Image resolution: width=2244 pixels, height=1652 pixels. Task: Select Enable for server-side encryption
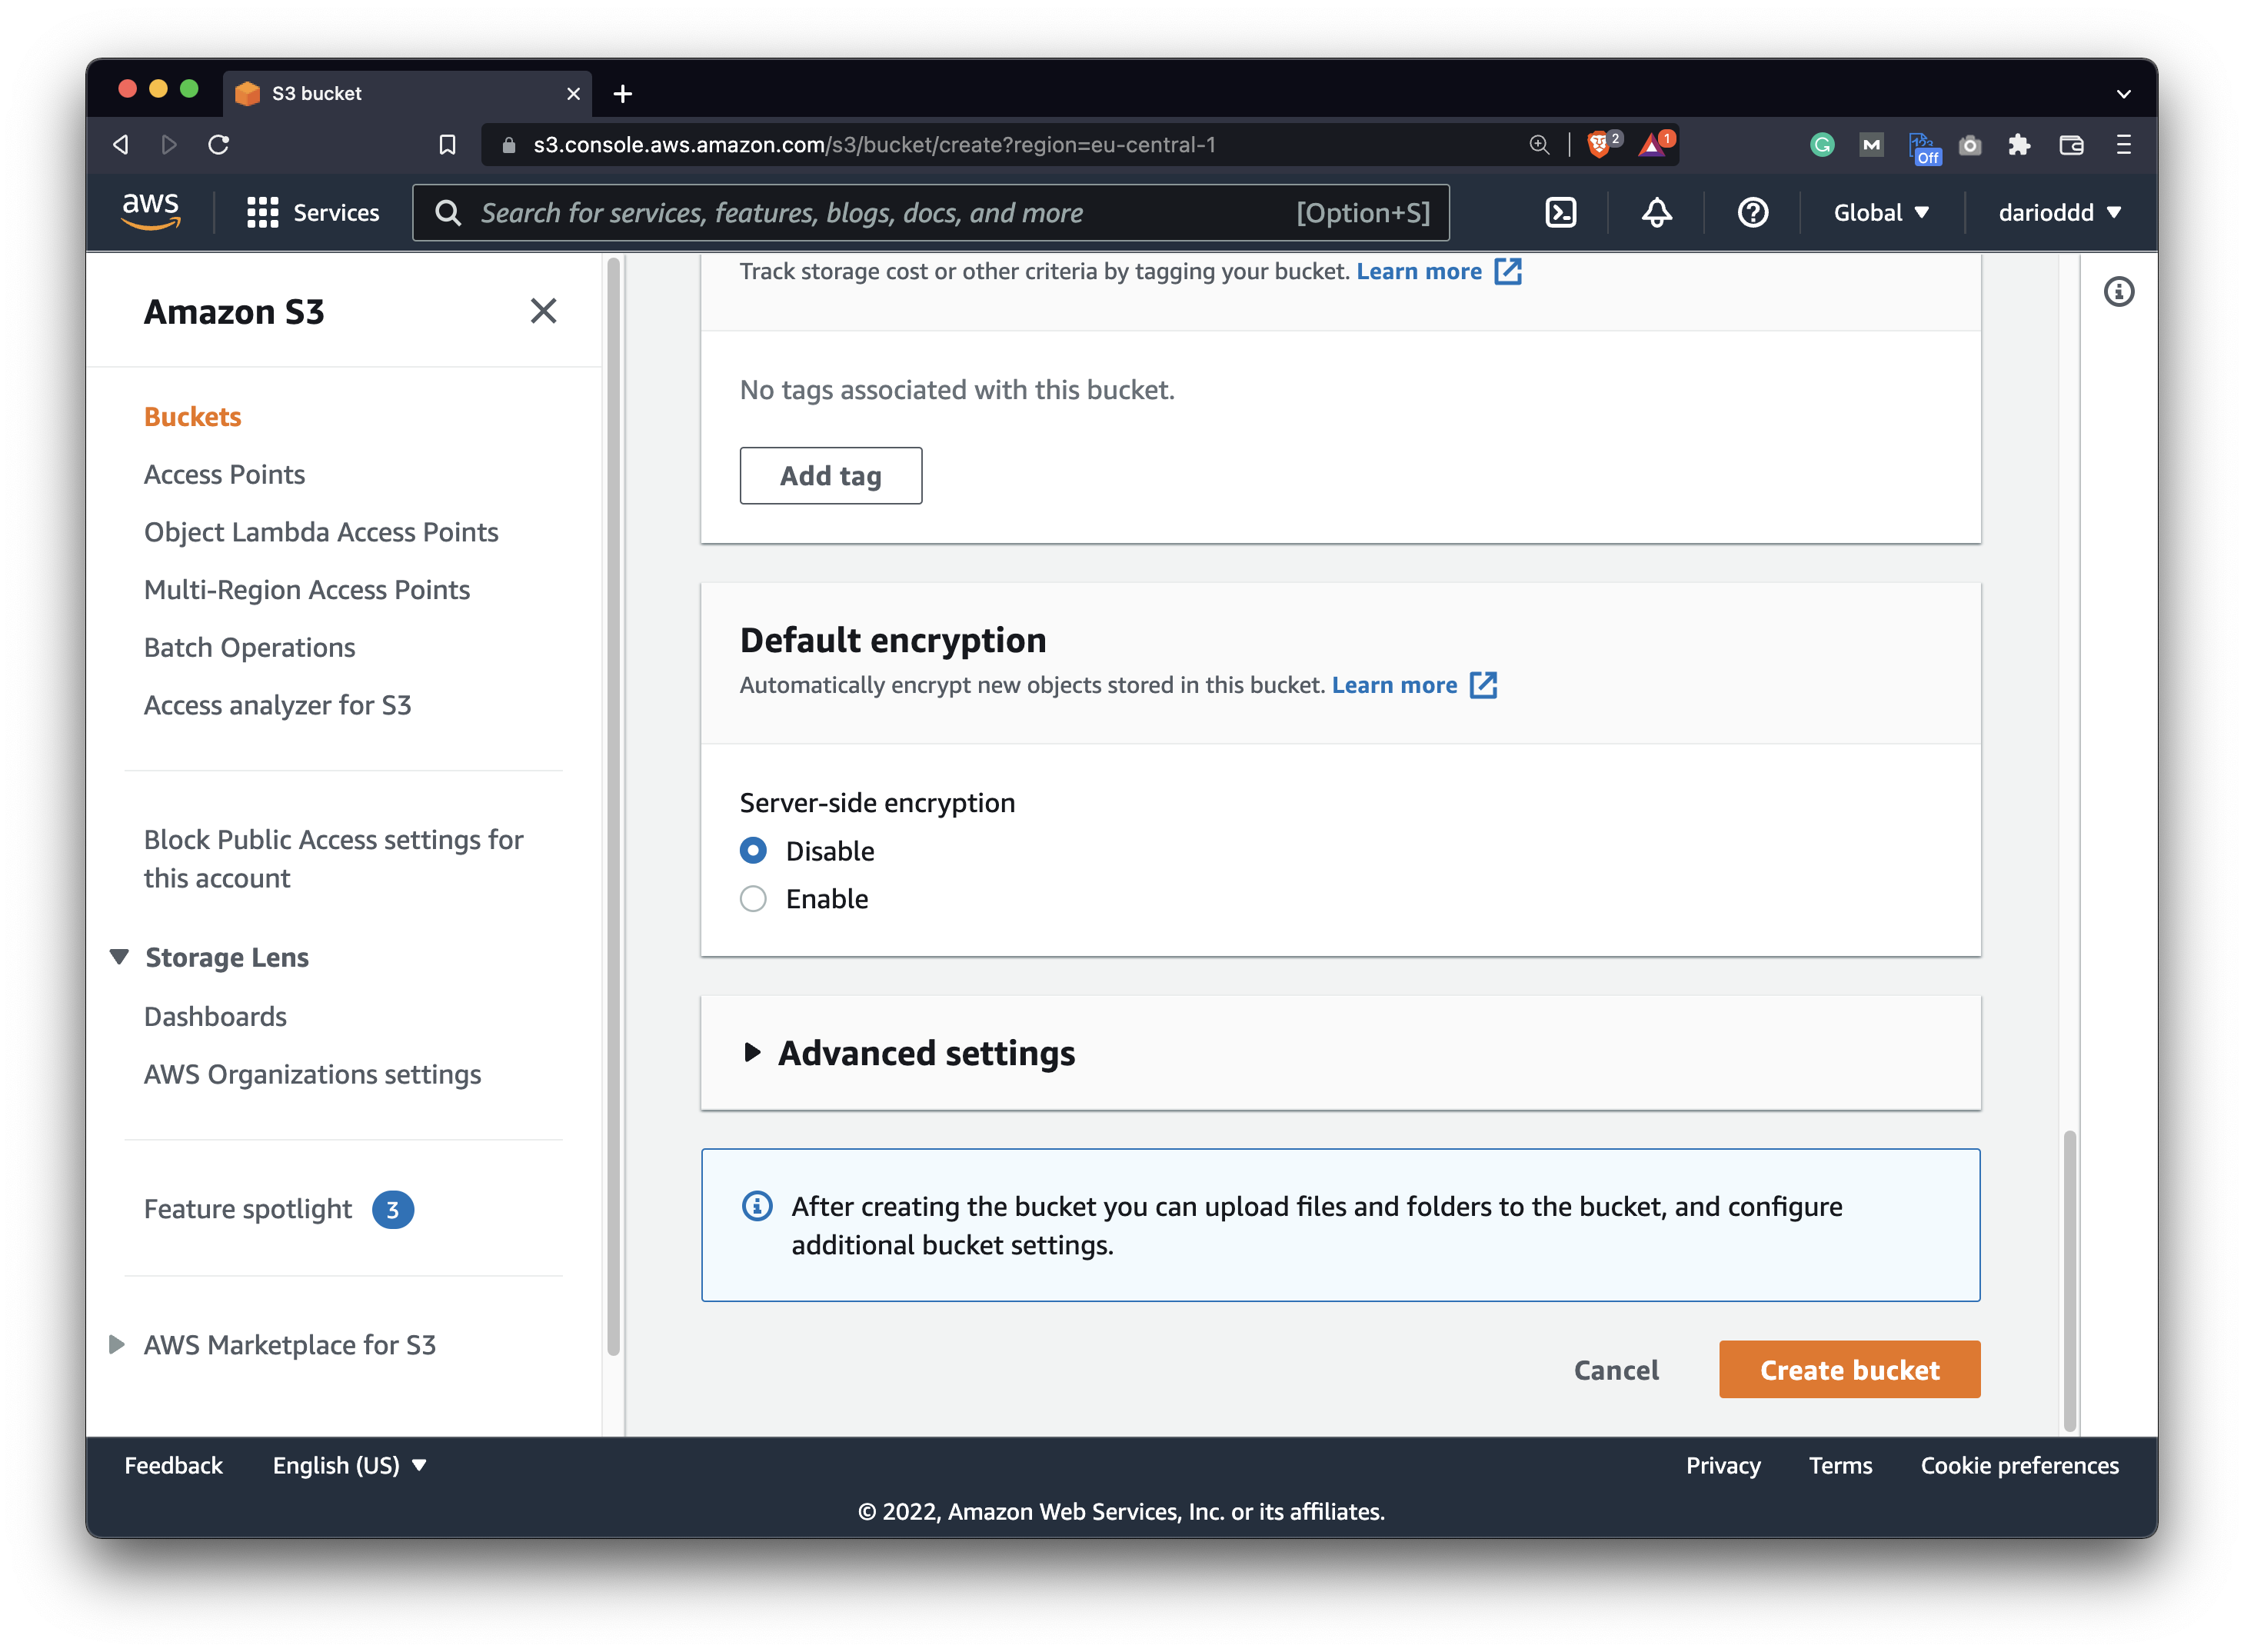coord(752,898)
